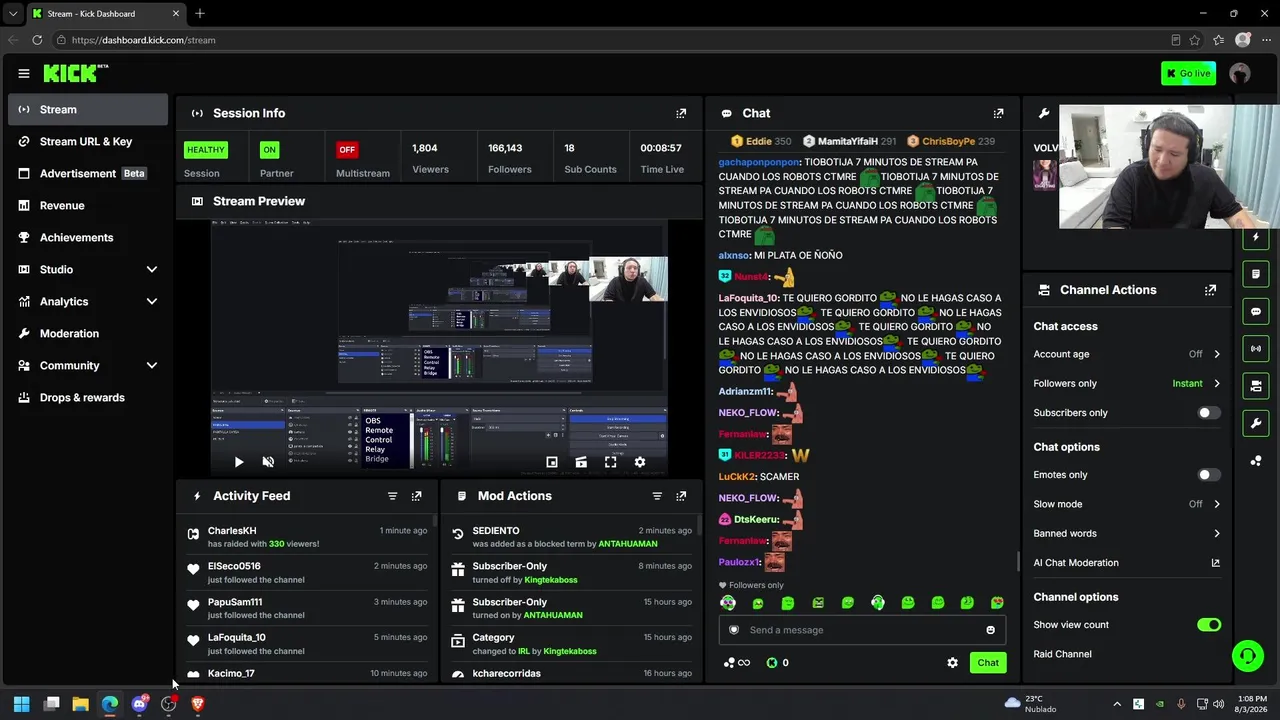This screenshot has height=720, width=1280.
Task: Go to Stream URL & Key
Action: coord(88,141)
